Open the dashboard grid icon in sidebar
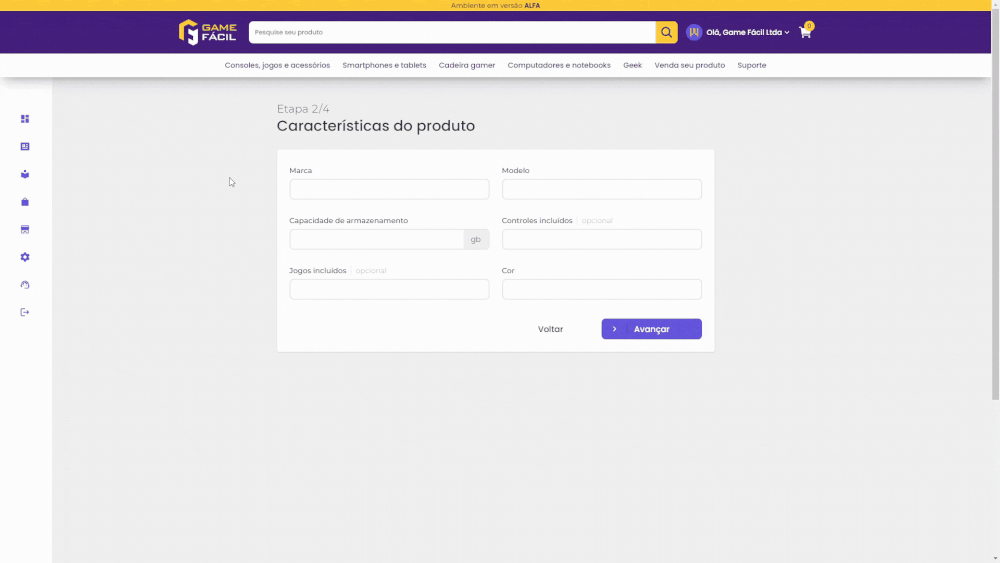Image resolution: width=1000 pixels, height=563 pixels. (25, 119)
